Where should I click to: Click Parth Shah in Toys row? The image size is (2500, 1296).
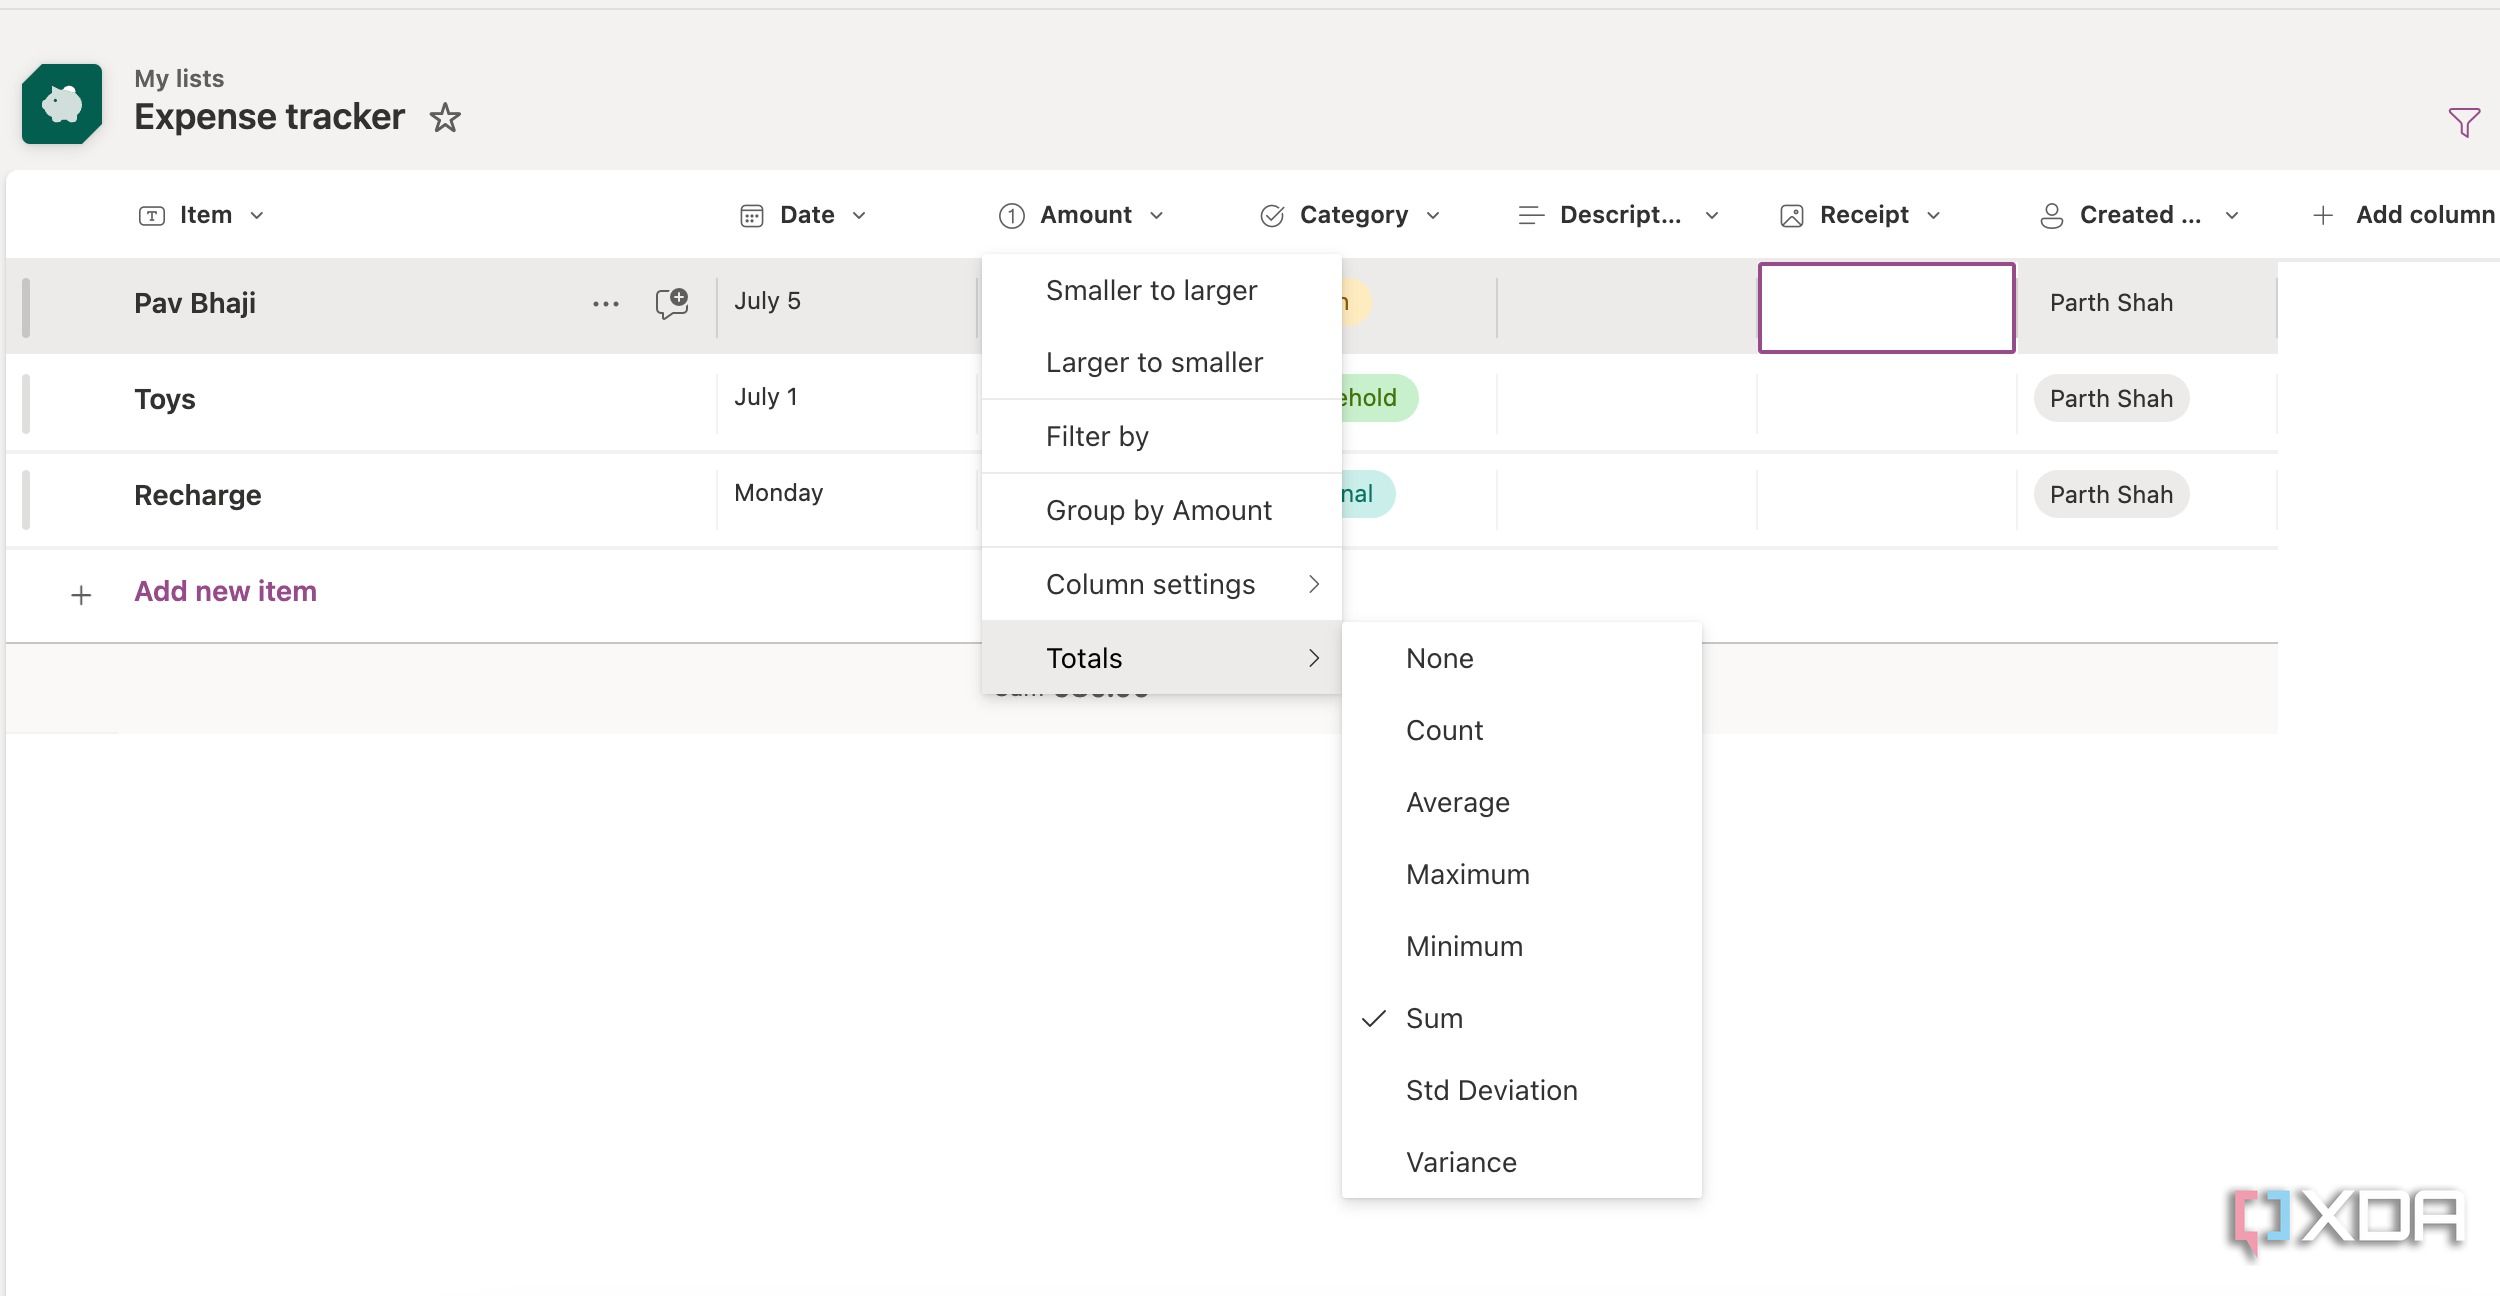pos(2111,399)
